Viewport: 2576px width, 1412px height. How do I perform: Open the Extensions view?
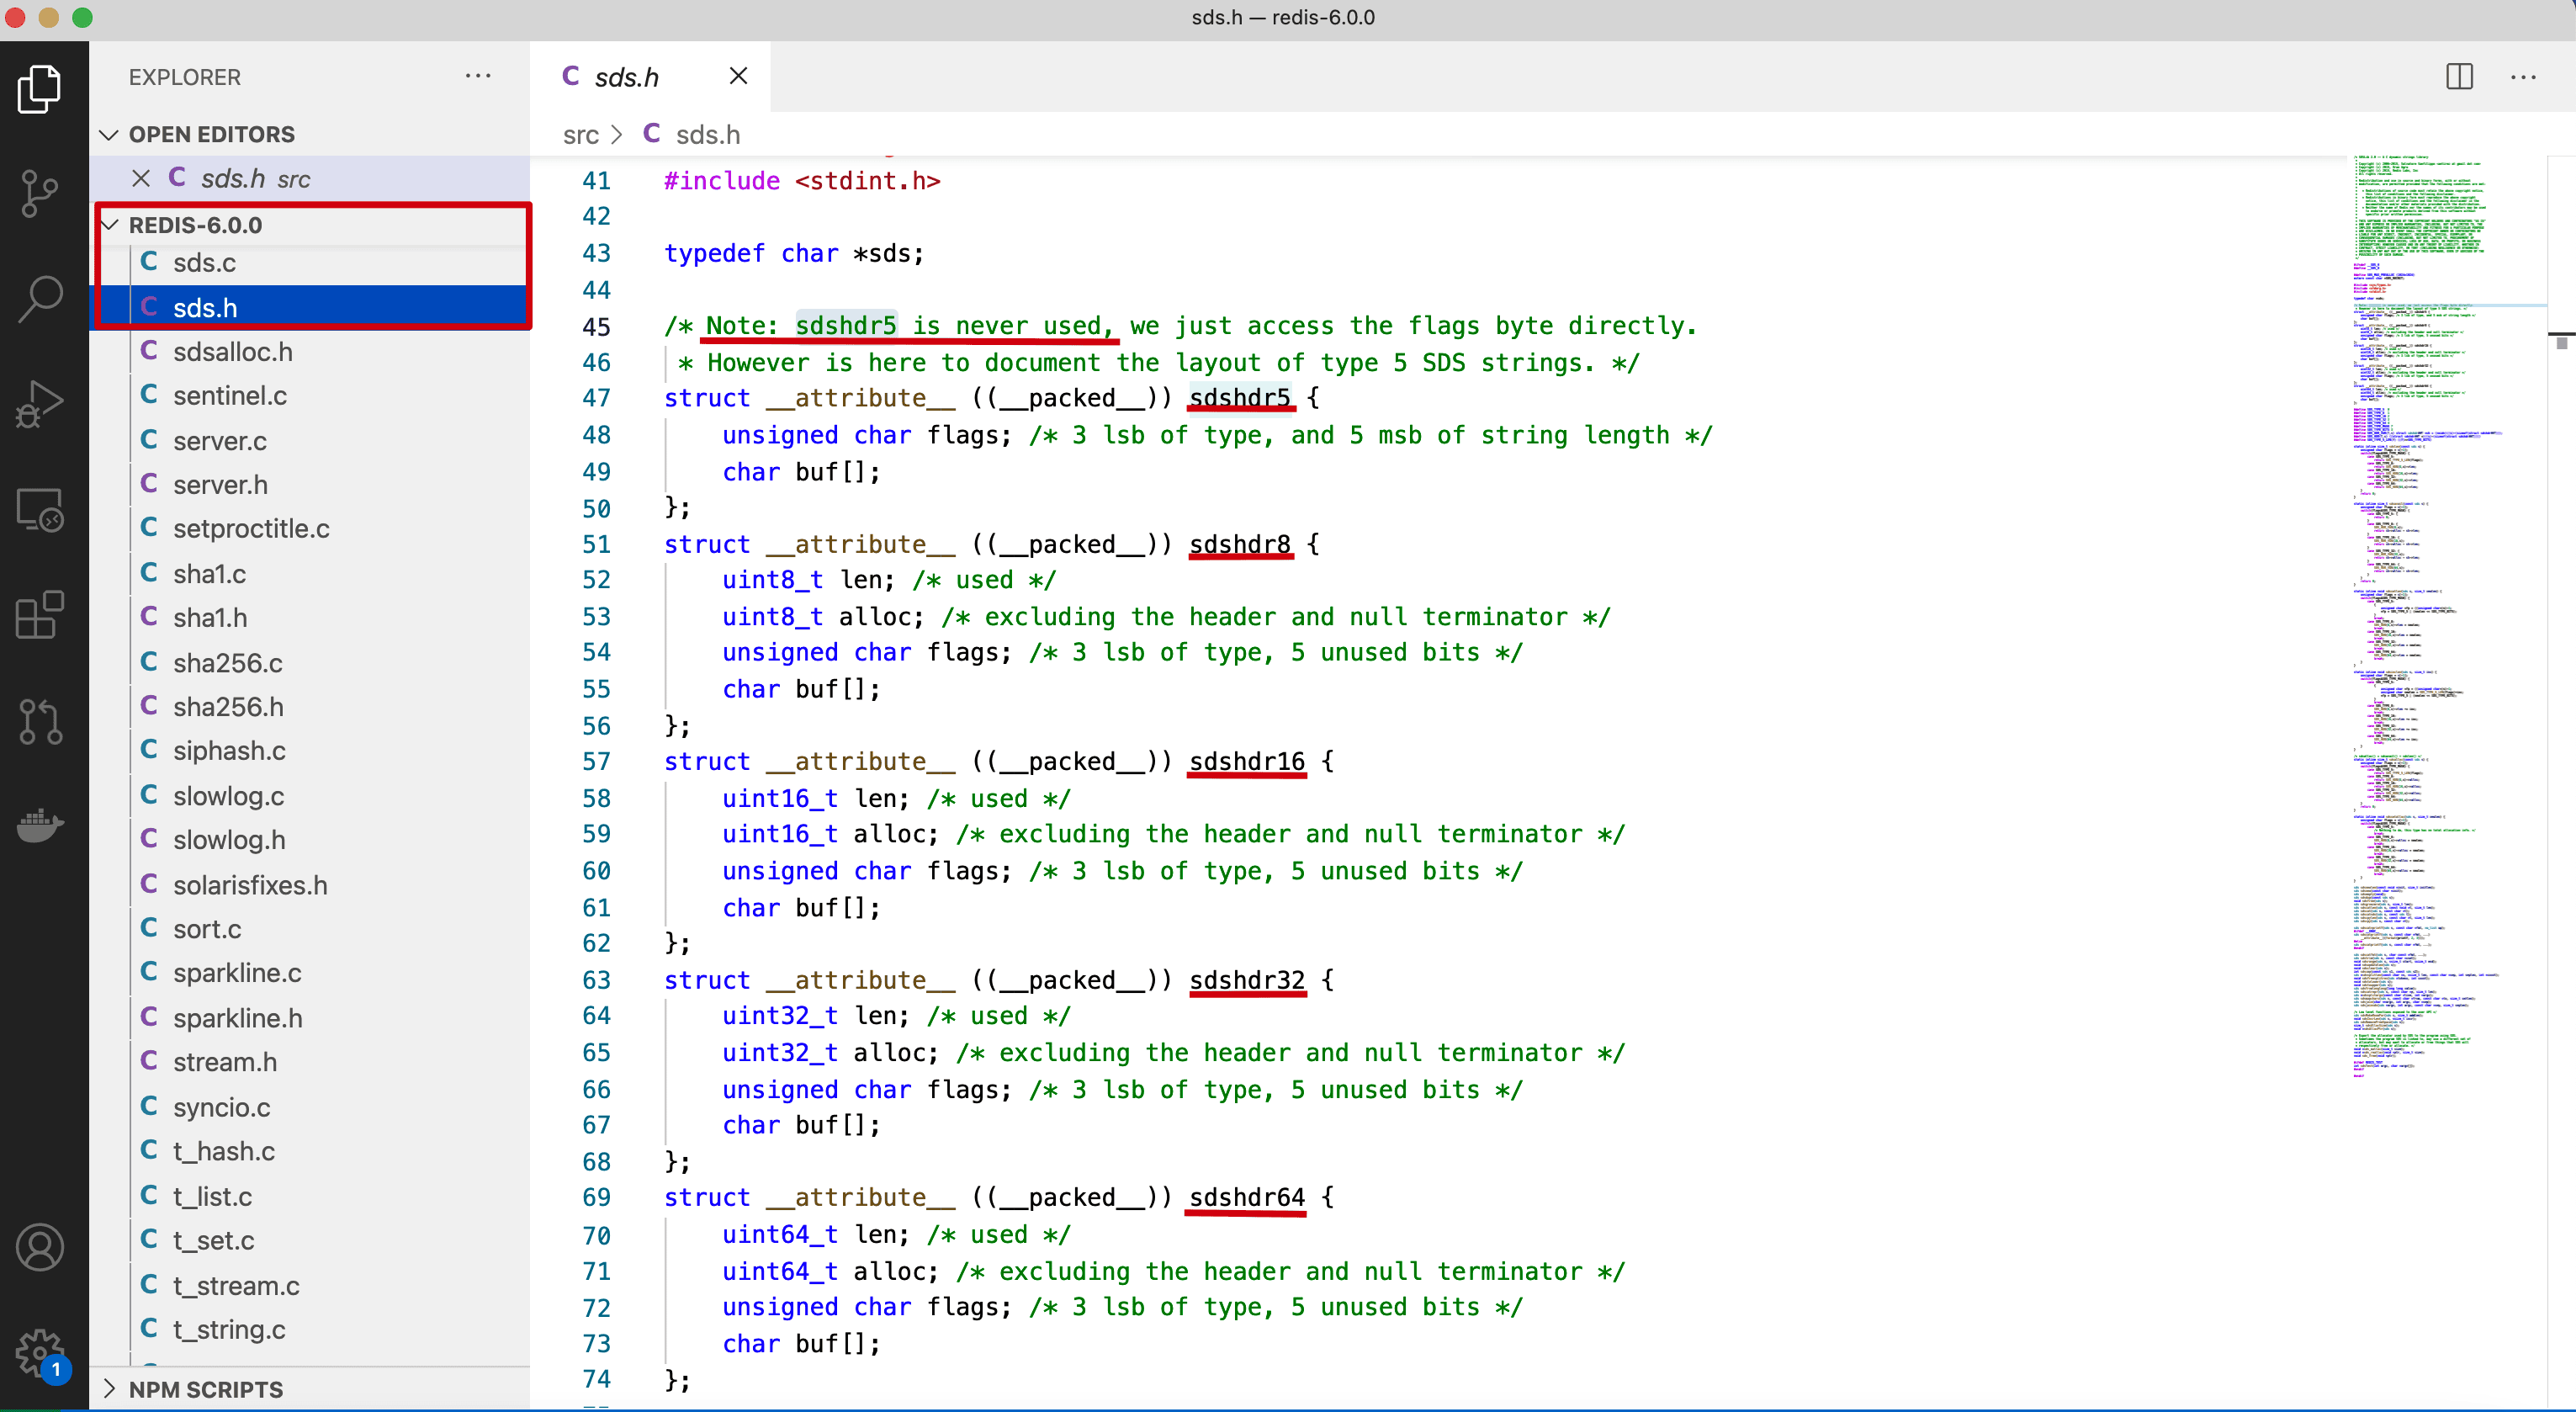point(40,615)
